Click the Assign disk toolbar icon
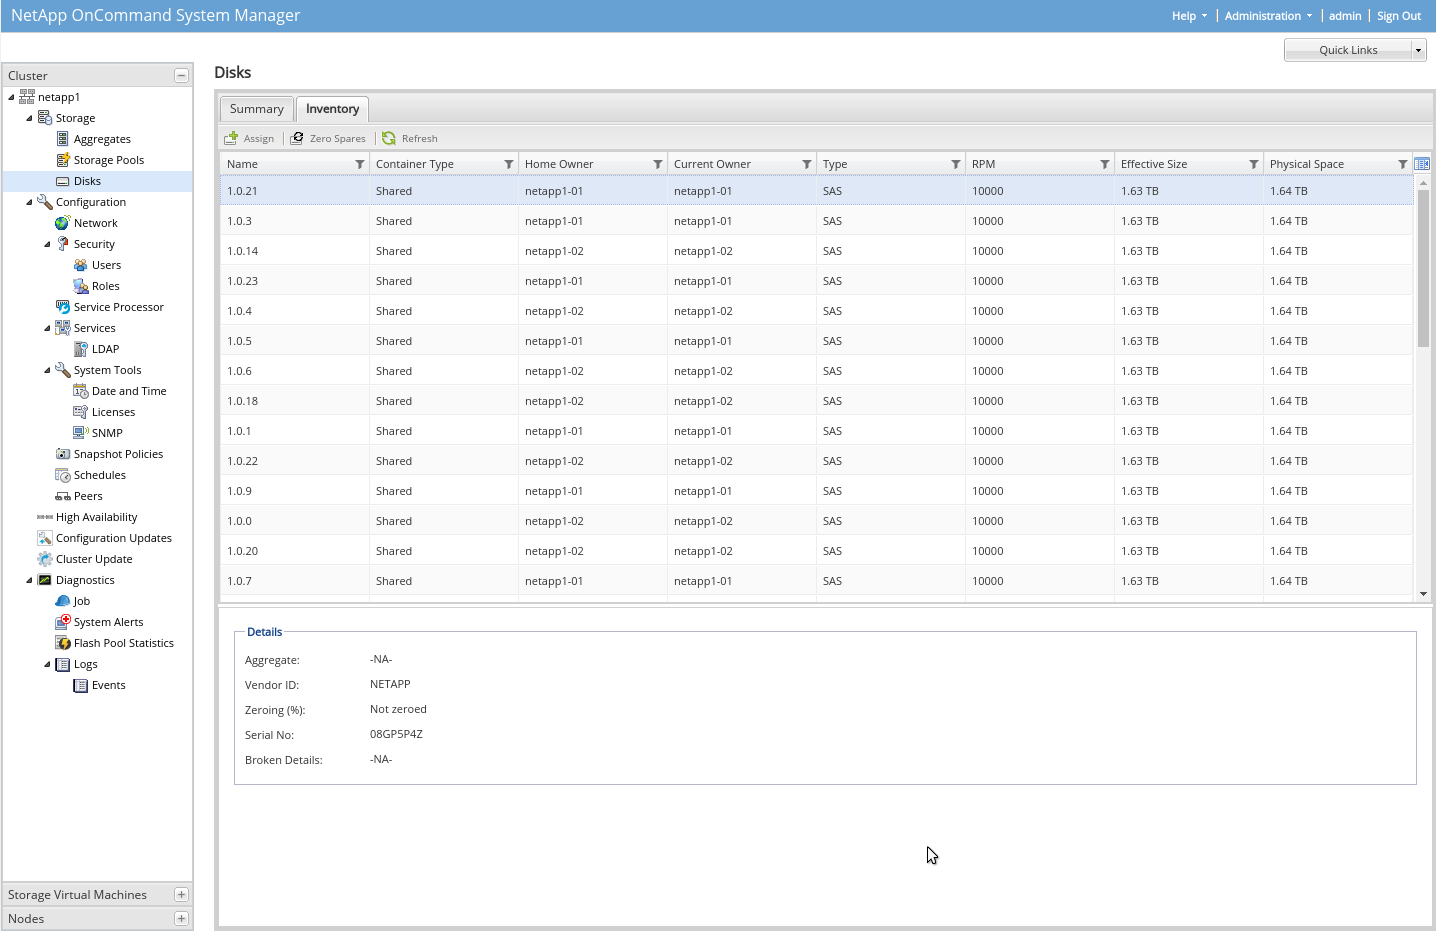The image size is (1436, 931). pos(231,138)
